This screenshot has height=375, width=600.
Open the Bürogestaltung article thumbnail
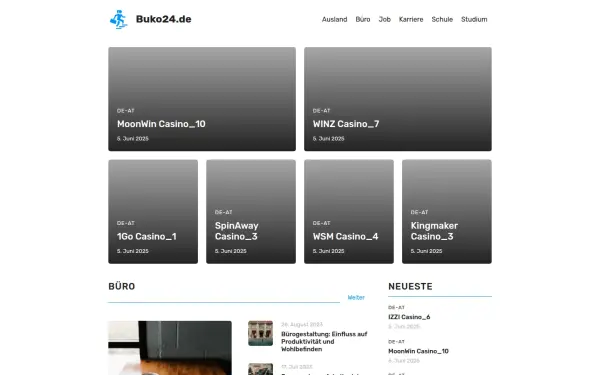click(261, 333)
